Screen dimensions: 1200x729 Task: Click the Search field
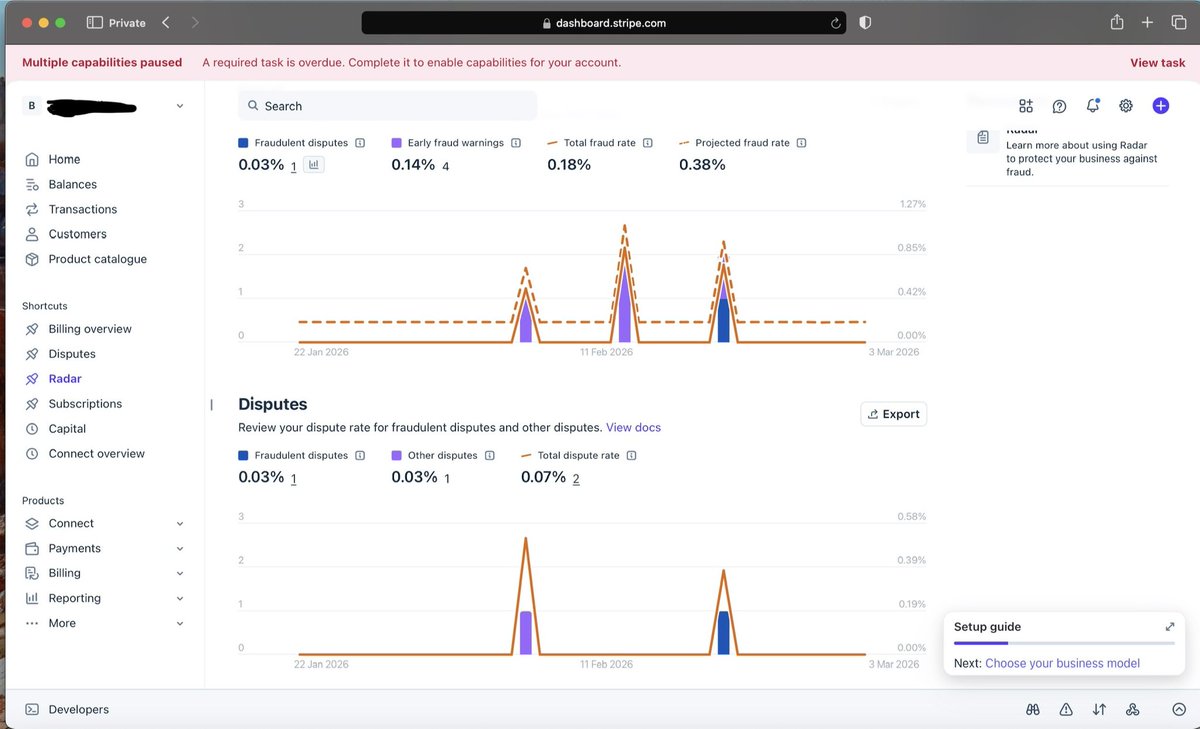pyautogui.click(x=387, y=106)
